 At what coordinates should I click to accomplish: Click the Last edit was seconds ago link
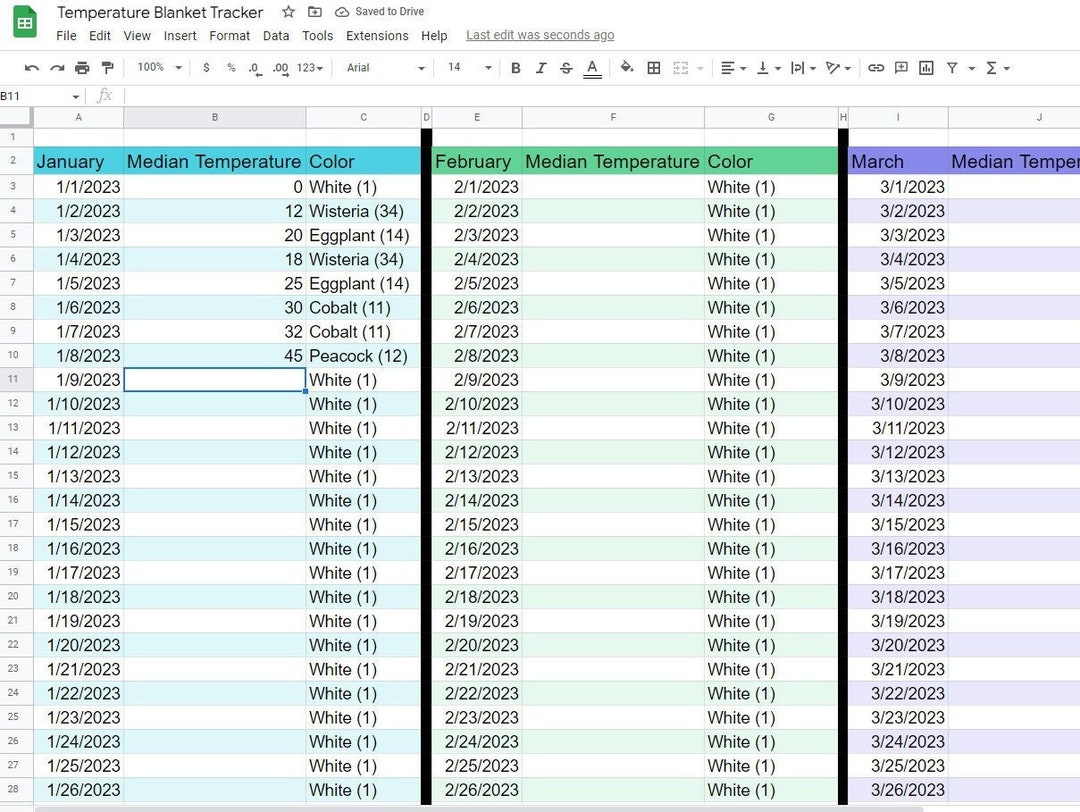540,34
